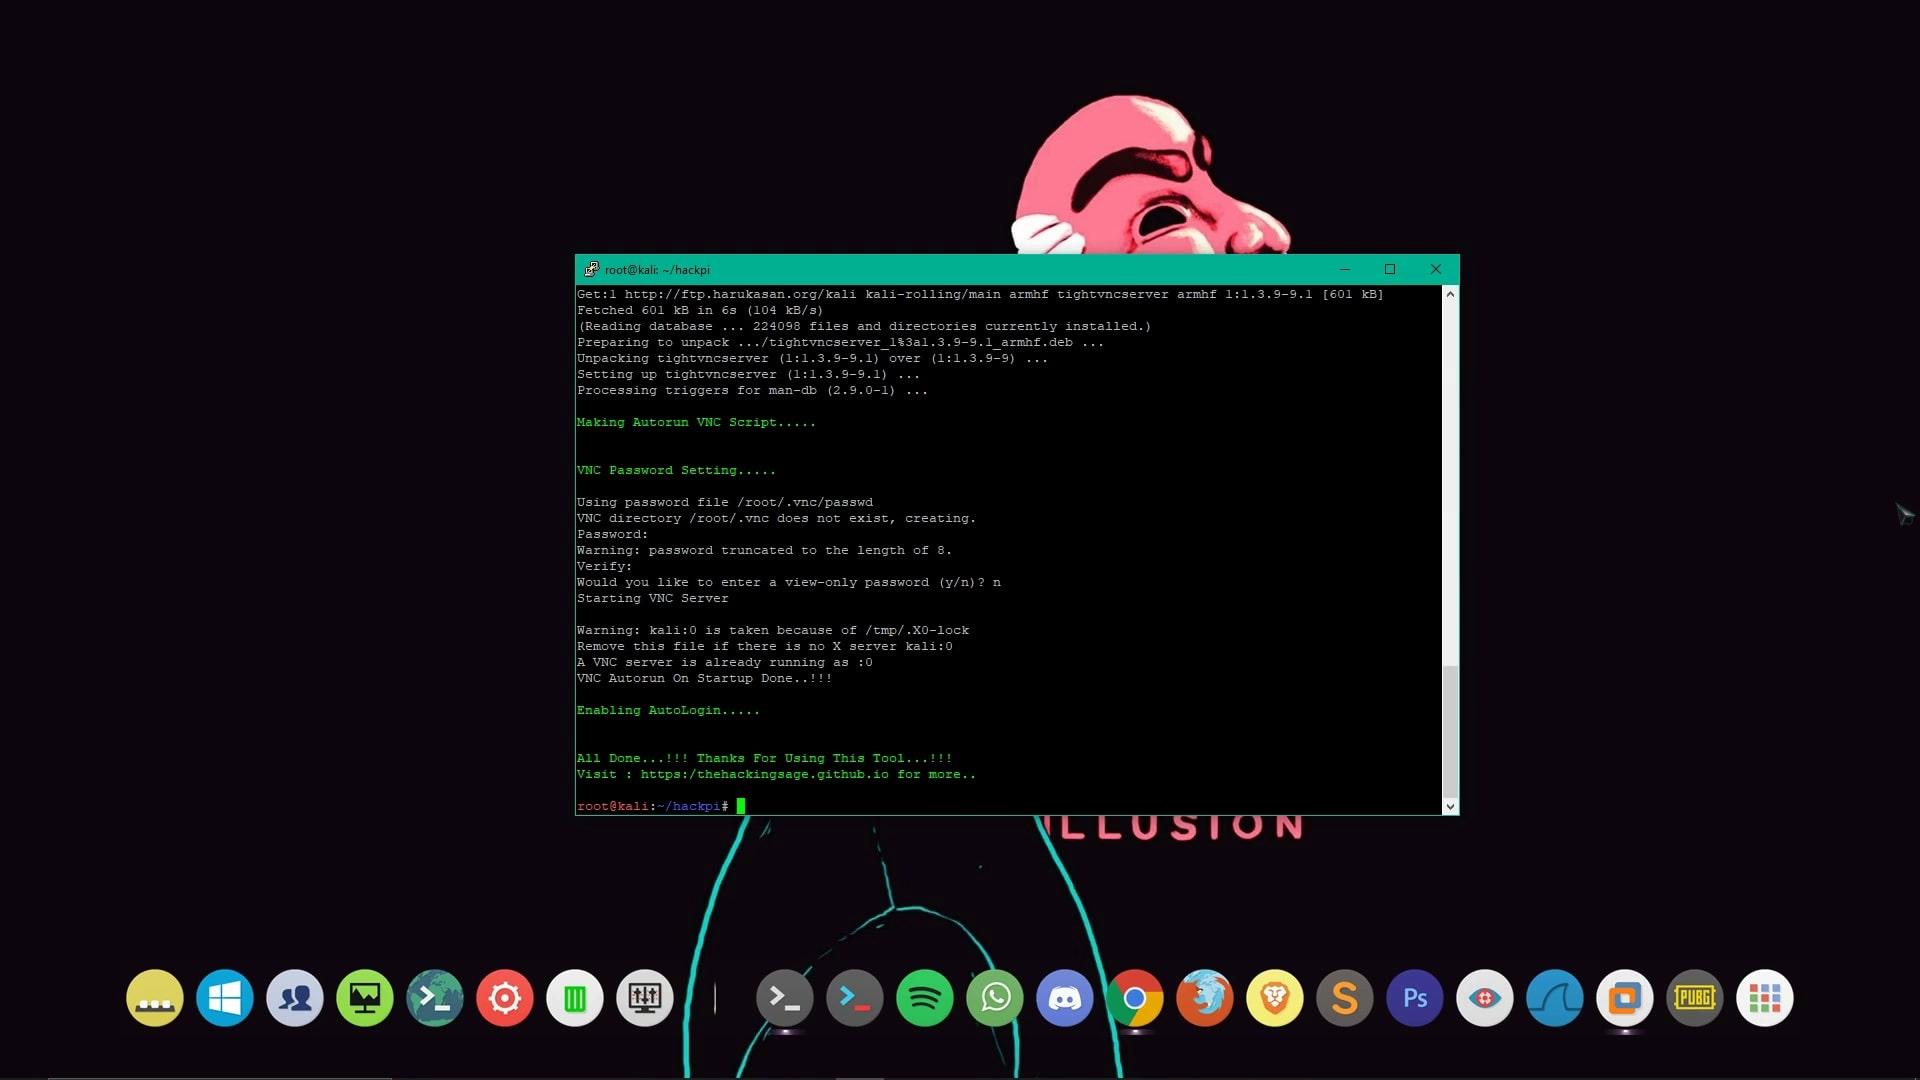Click 'VNC Autorun On Startup Done..!!!' line

[x=704, y=678]
